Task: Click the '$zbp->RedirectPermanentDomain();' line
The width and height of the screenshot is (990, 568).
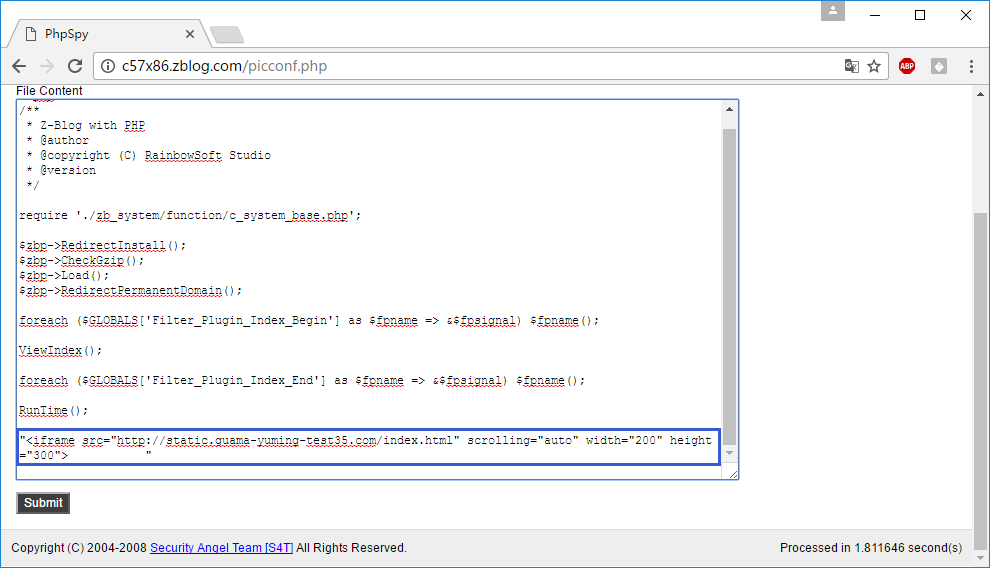Action: tap(131, 291)
